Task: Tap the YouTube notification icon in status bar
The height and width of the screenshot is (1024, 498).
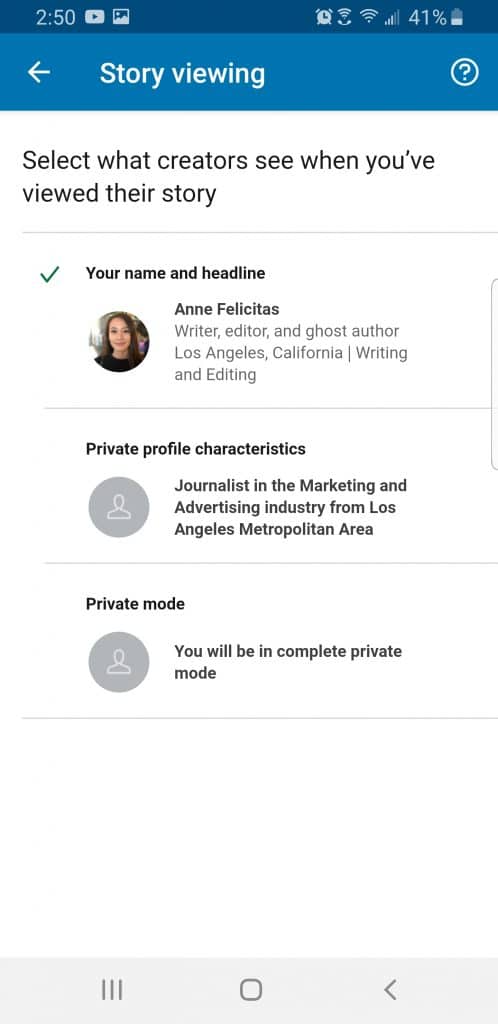Action: pyautogui.click(x=95, y=17)
